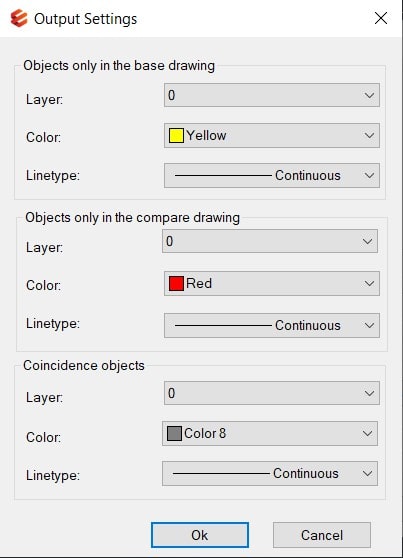Click the Ok button
Image resolution: width=403 pixels, height=558 pixels.
click(x=200, y=535)
